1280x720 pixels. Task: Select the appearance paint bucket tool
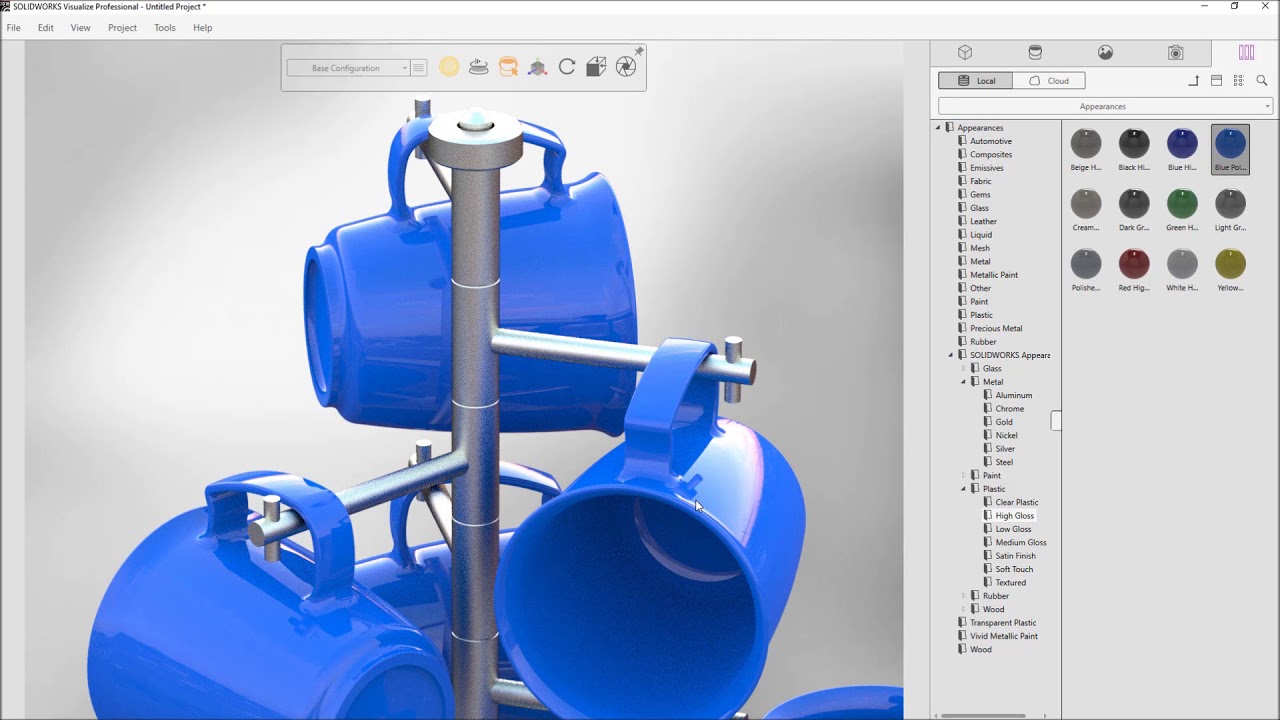pos(508,67)
